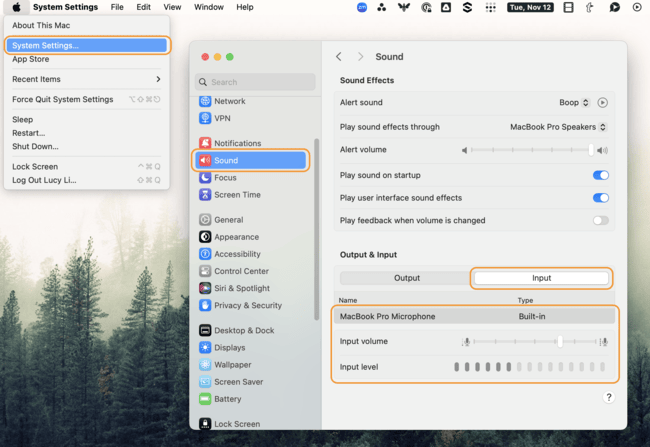Click the Privacy & Security hand icon

tap(205, 305)
